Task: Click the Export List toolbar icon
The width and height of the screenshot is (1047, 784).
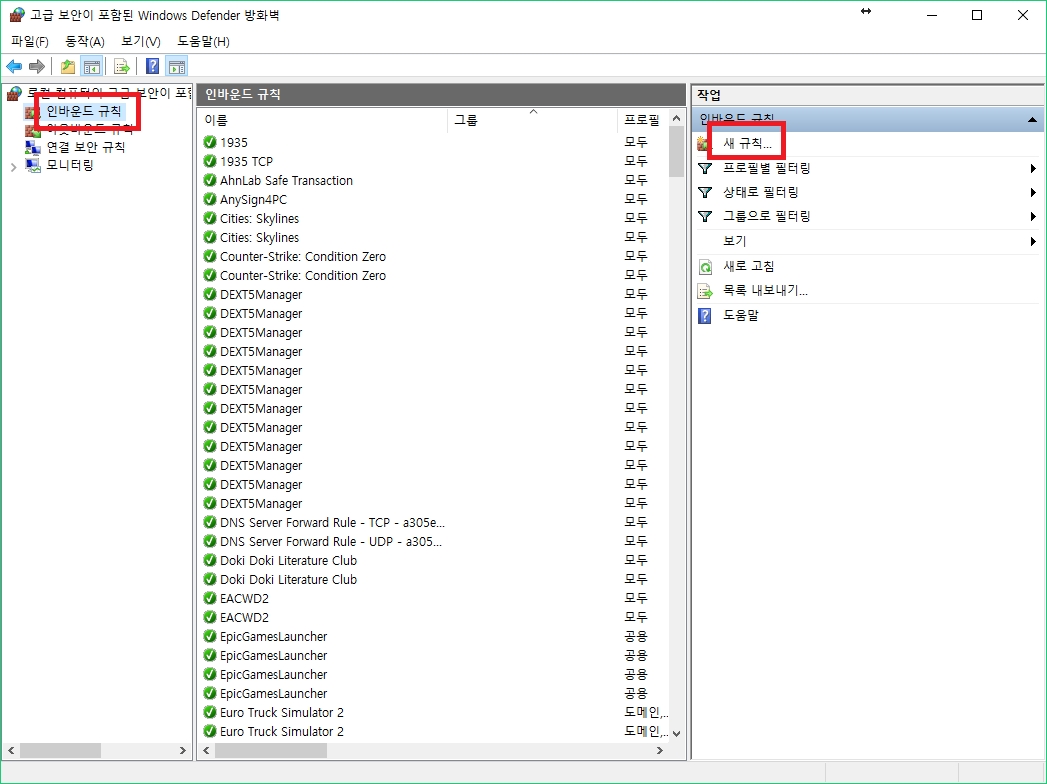Action: (122, 67)
